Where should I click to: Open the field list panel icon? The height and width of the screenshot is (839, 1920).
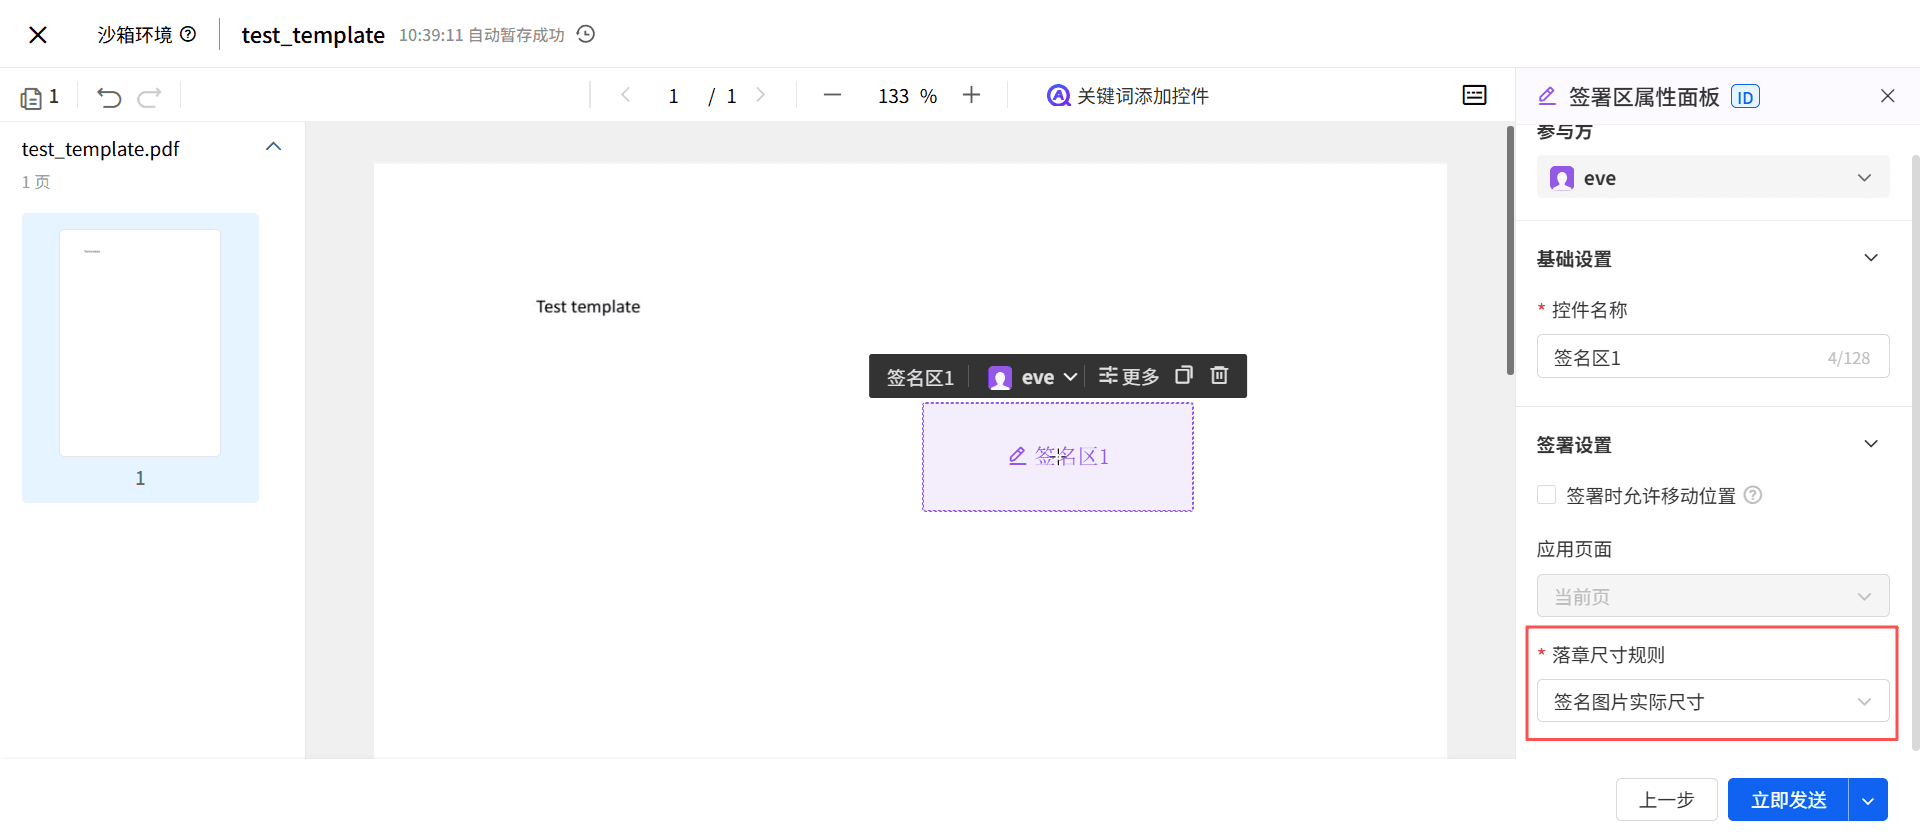[x=1474, y=95]
